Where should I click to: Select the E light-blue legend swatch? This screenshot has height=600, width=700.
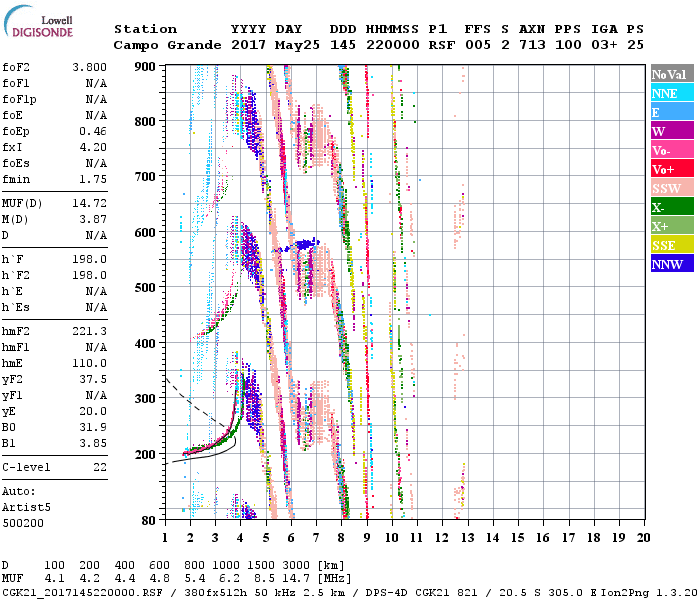click(672, 112)
